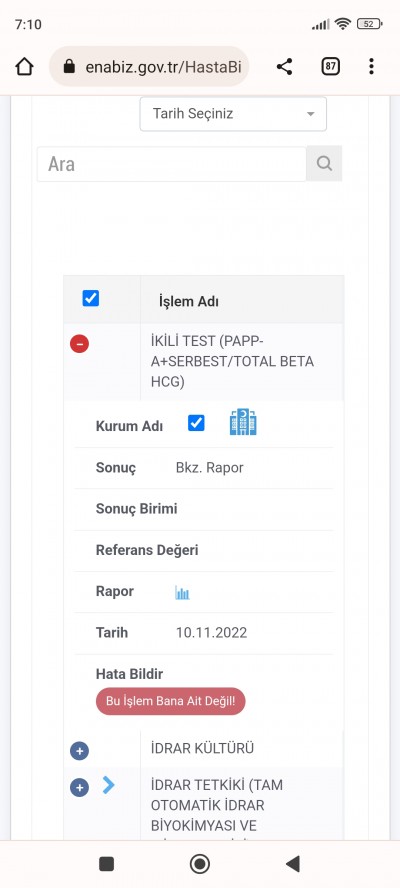The width and height of the screenshot is (400, 888).
Task: Uncheck the Kurum Adı checkbox
Action: (196, 423)
